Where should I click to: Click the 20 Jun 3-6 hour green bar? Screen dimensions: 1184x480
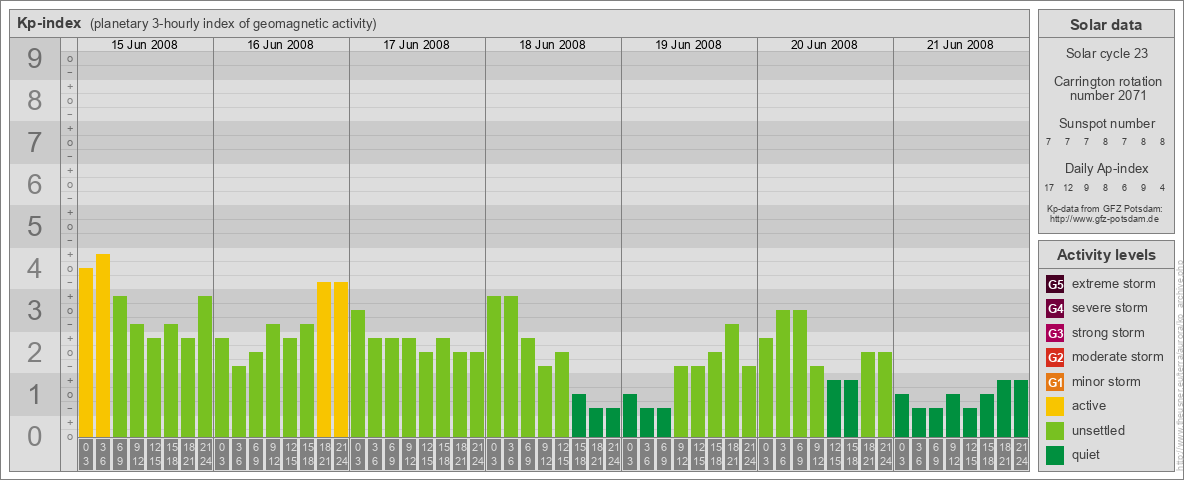(x=783, y=373)
